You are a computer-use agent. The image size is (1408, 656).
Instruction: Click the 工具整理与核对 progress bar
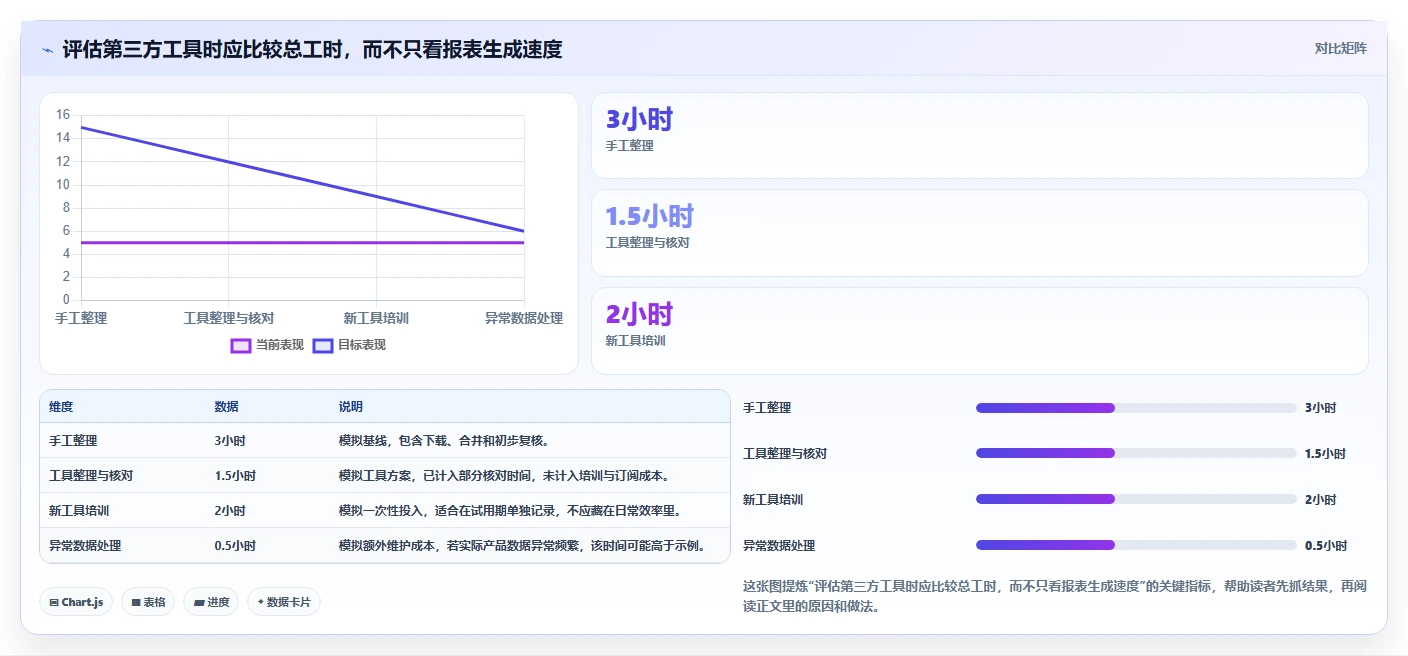pos(1136,454)
